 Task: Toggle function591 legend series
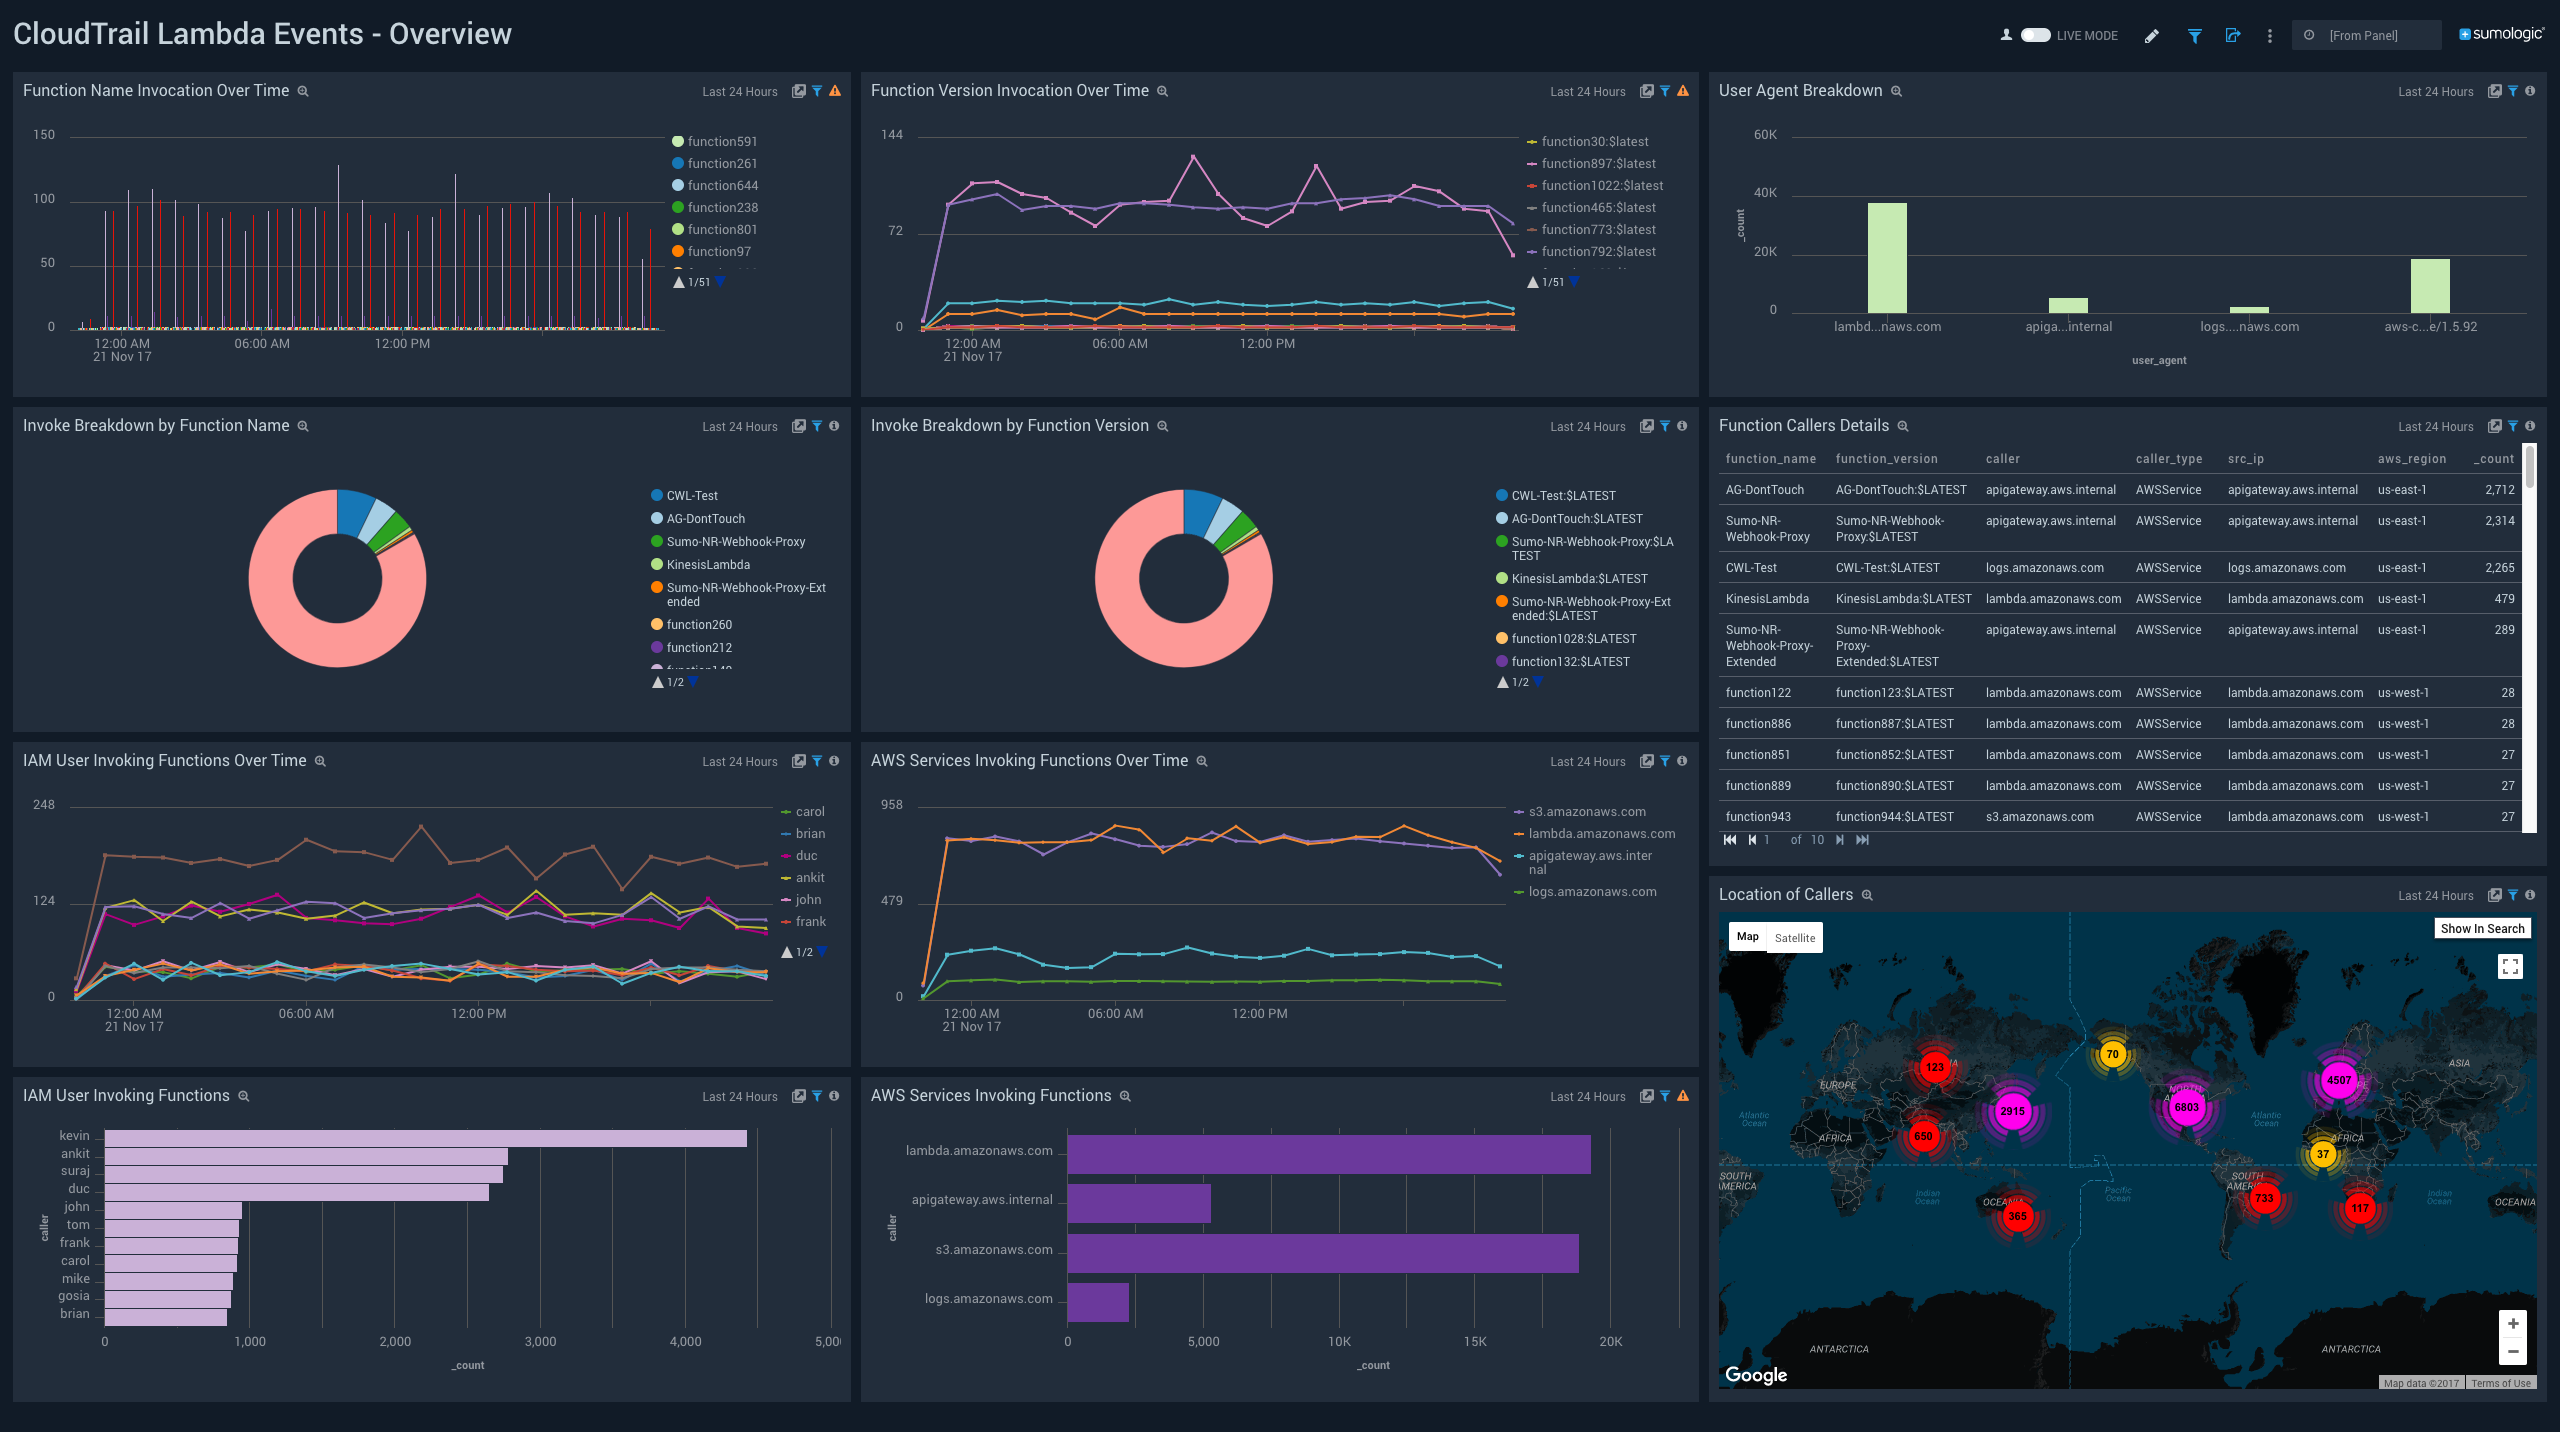pos(715,142)
